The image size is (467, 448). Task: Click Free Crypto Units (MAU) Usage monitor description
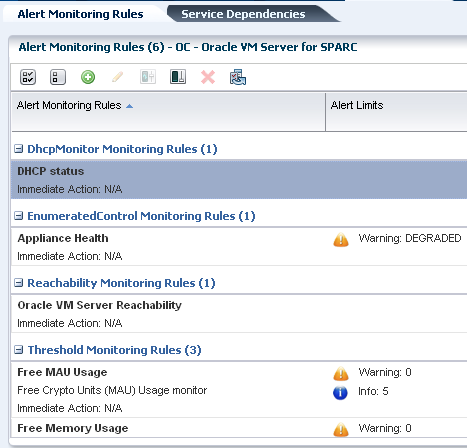tap(112, 390)
